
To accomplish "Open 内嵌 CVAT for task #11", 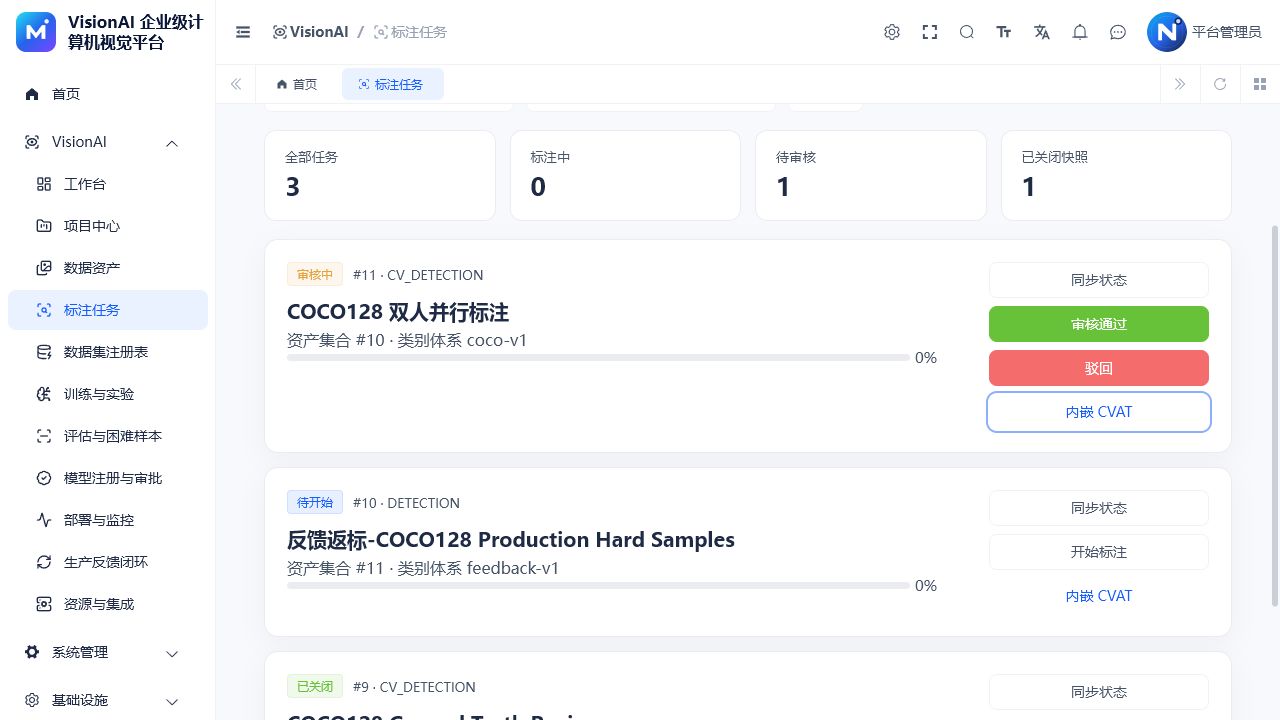I will [1099, 412].
